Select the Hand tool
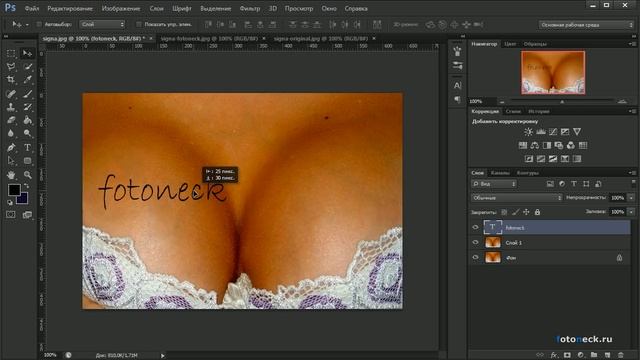This screenshot has width=640, height=360. tap(11, 175)
